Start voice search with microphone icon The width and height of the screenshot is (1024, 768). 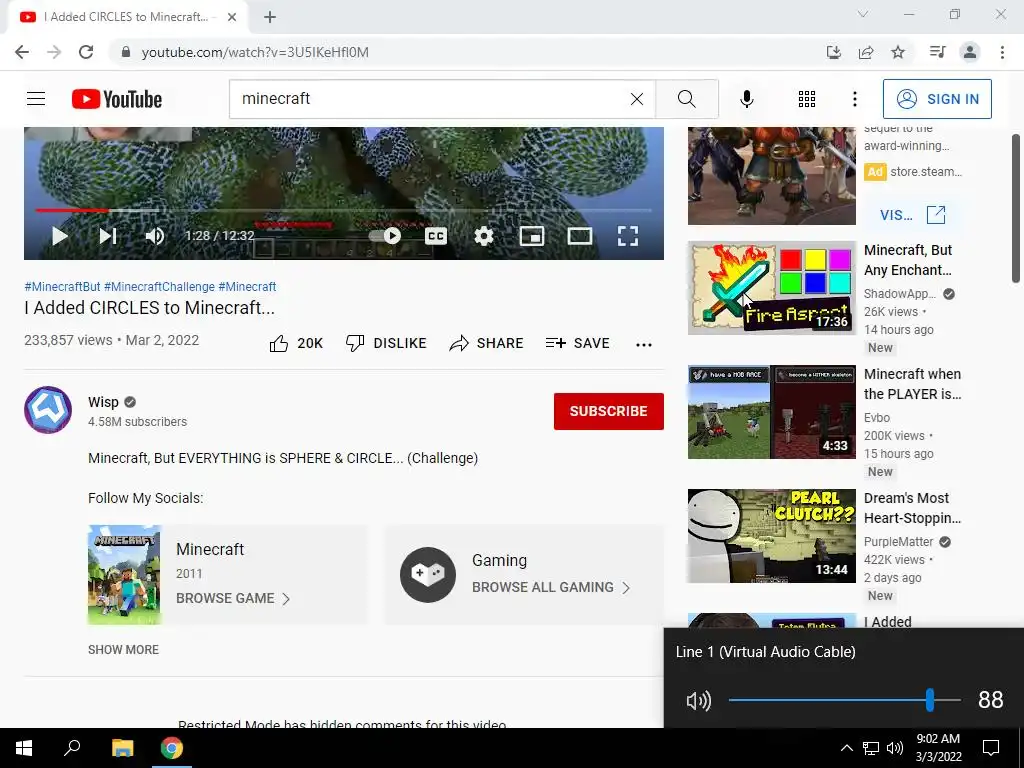click(747, 99)
